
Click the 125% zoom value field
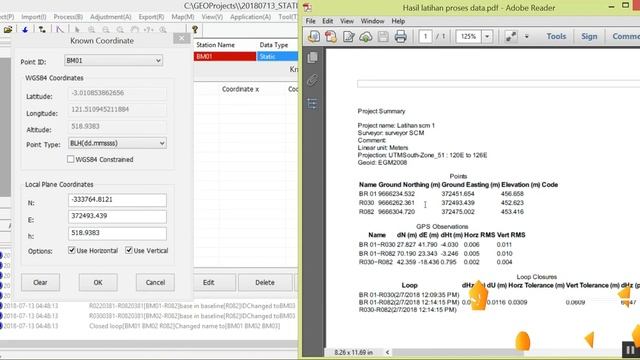pos(469,36)
